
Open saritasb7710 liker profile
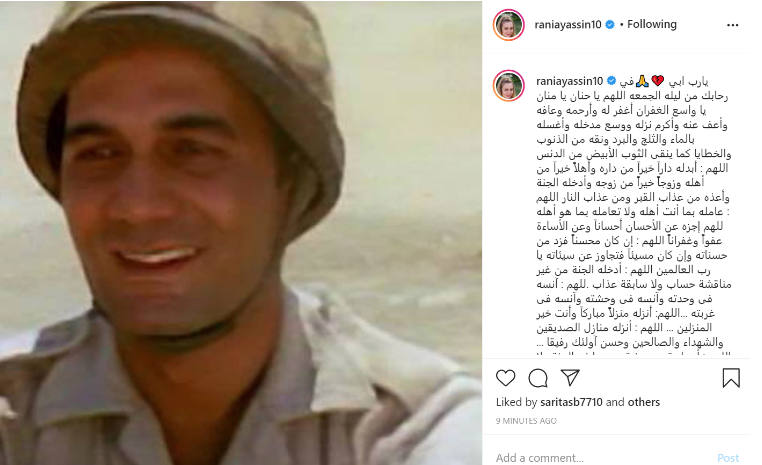click(571, 402)
